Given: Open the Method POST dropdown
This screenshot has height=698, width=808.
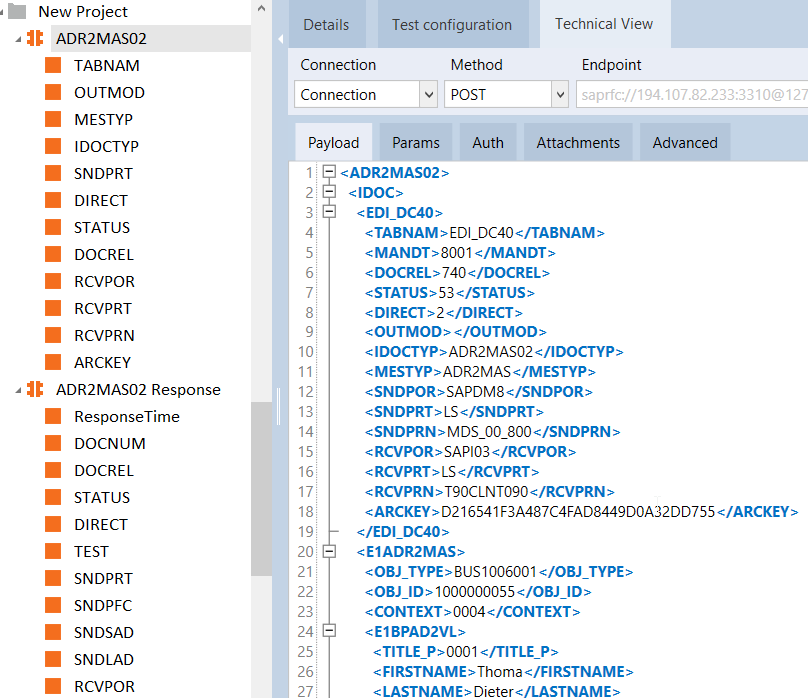Looking at the screenshot, I should [x=559, y=95].
